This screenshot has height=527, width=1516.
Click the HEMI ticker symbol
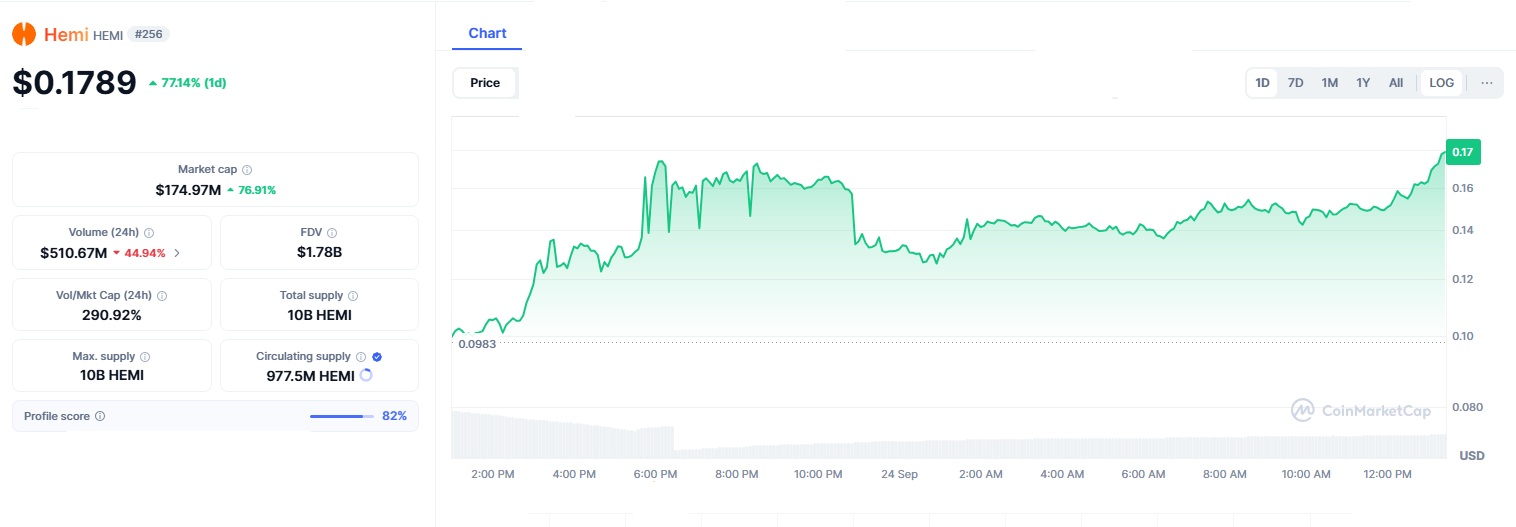[108, 35]
